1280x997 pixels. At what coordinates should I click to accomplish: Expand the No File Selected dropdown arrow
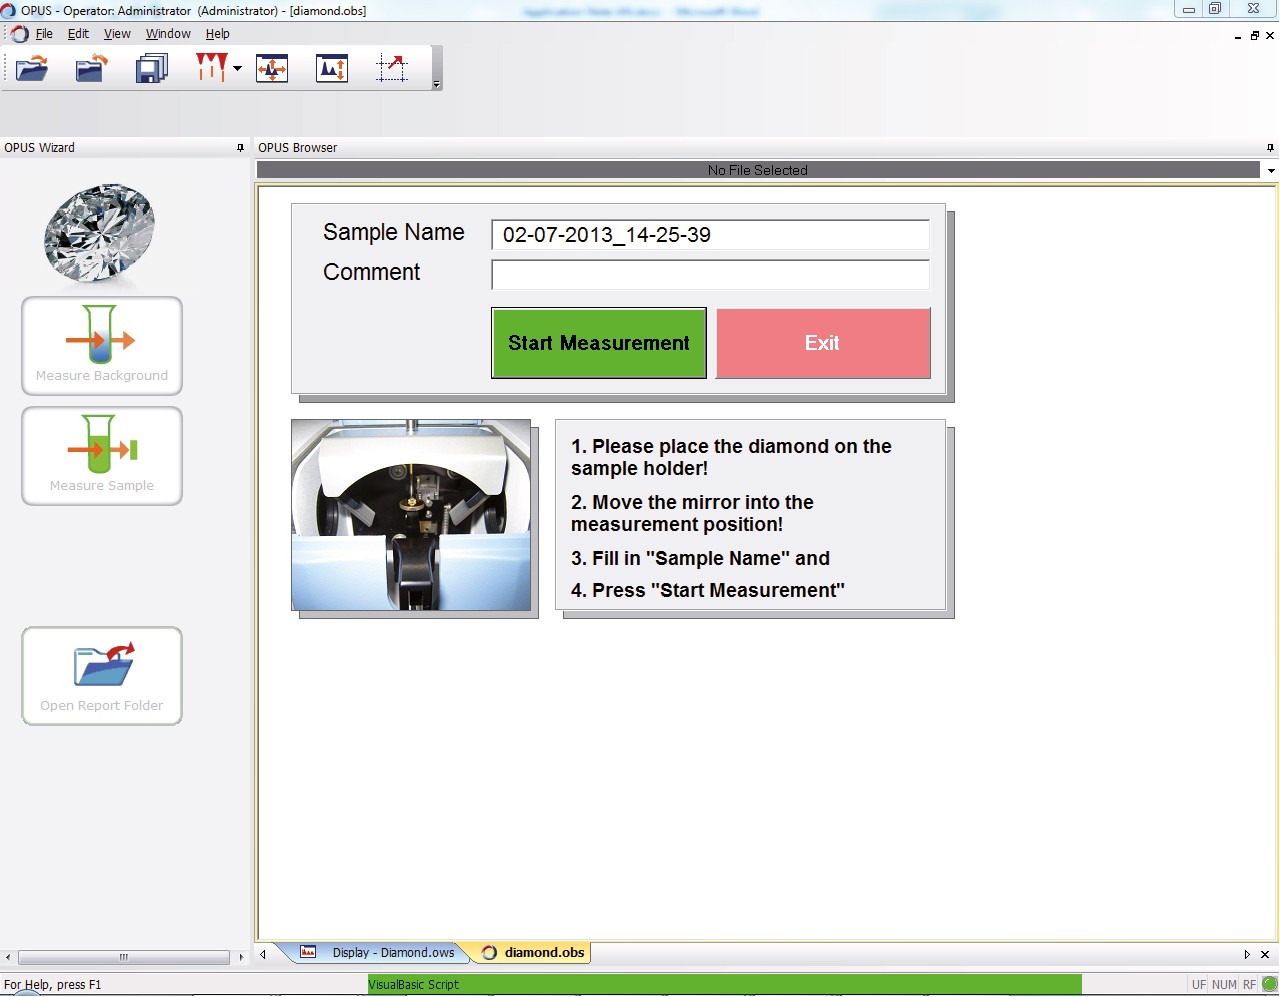[1271, 171]
